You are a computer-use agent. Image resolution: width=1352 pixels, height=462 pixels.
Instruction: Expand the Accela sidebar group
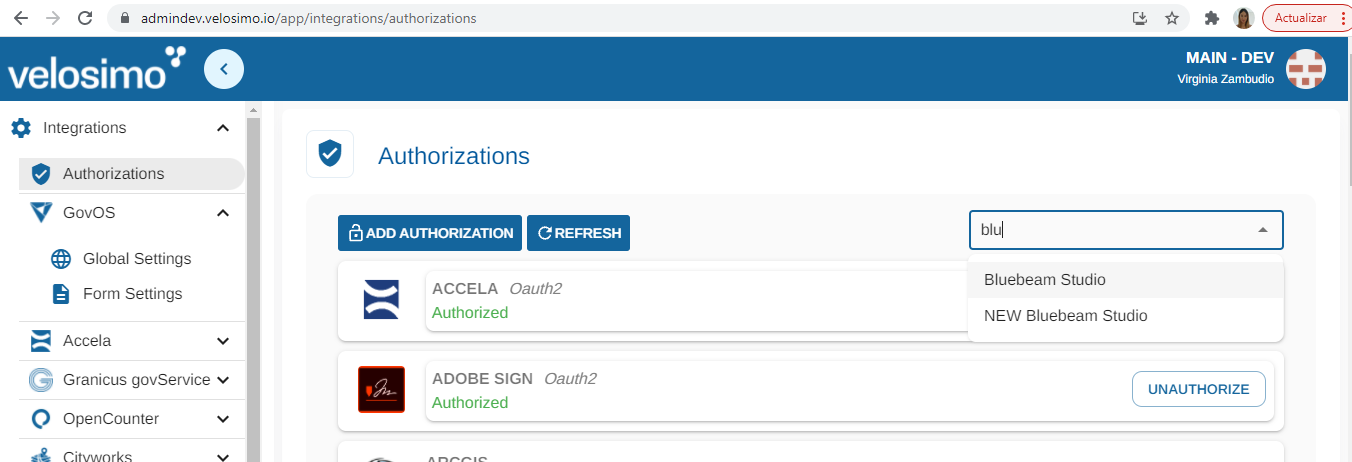[223, 341]
